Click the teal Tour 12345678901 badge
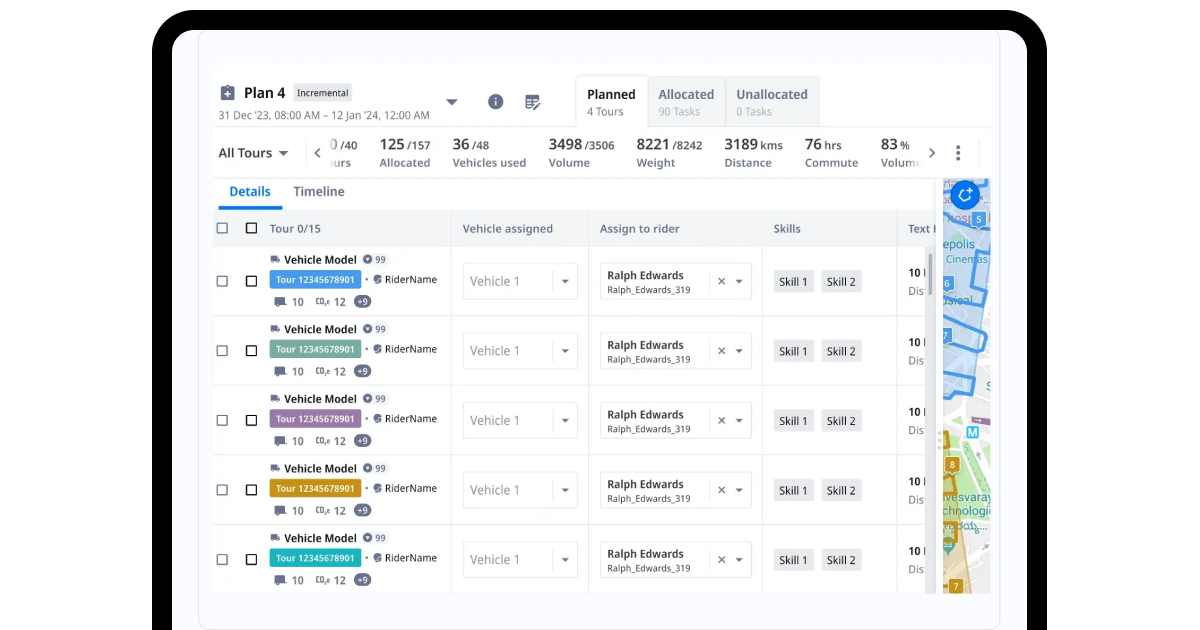 [x=315, y=558]
